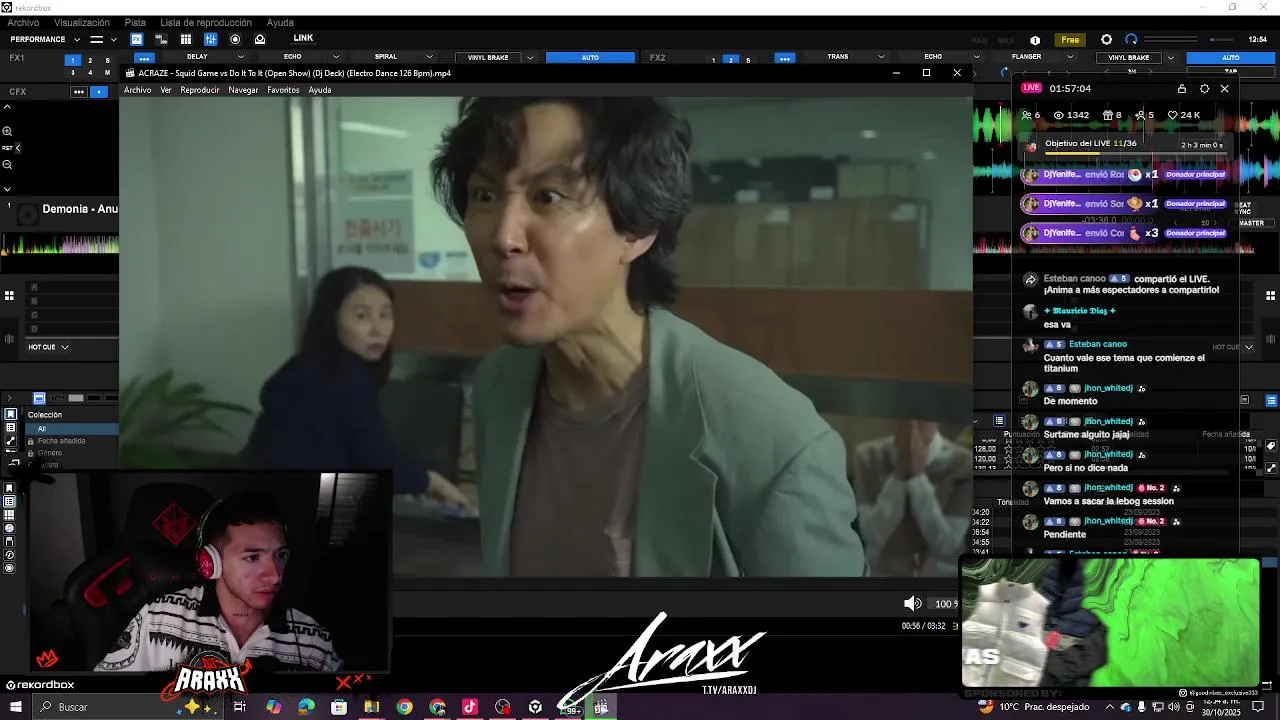Viewport: 1280px width, 720px height.
Task: Click the LIVE likes heart icon
Action: coord(1173,115)
